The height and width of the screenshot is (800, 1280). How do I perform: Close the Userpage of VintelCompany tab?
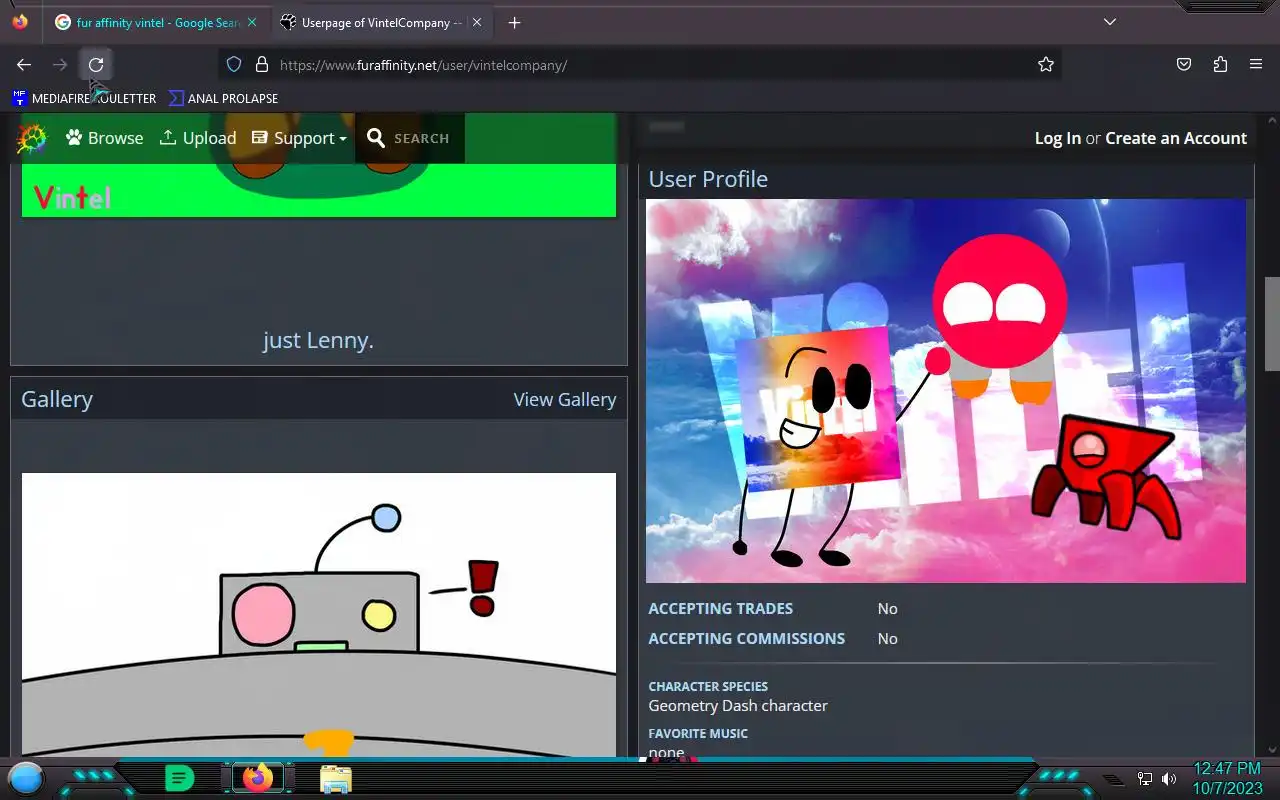click(476, 22)
